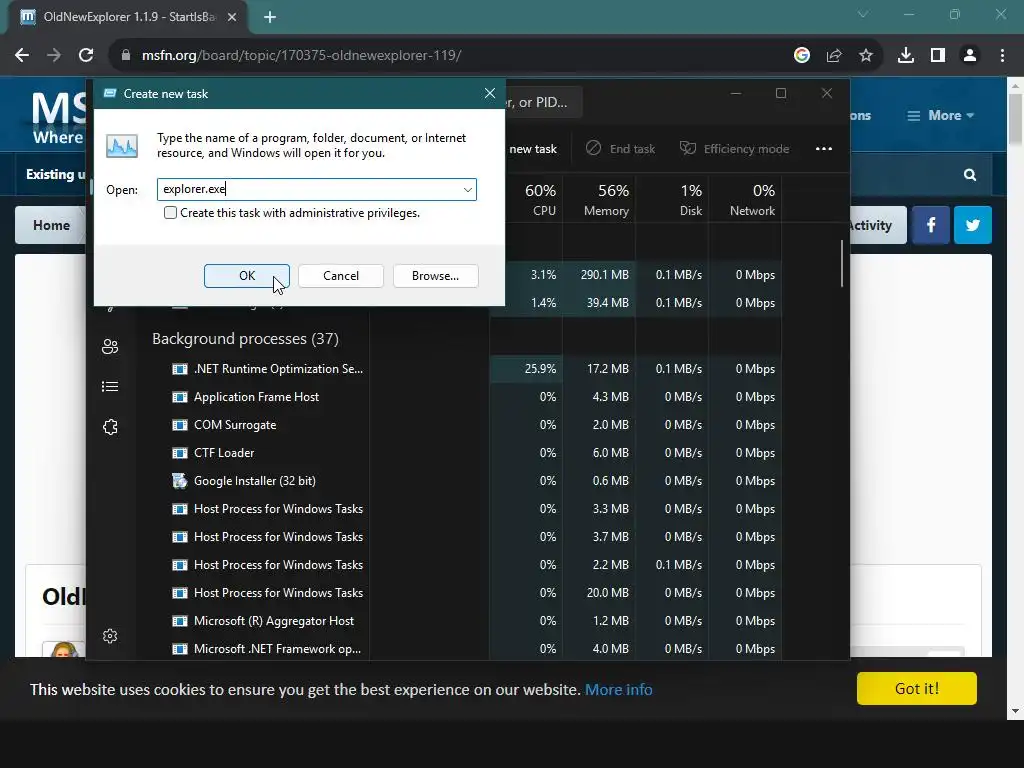The image size is (1024, 768).
Task: Click Got it! cookie button
Action: click(x=917, y=688)
